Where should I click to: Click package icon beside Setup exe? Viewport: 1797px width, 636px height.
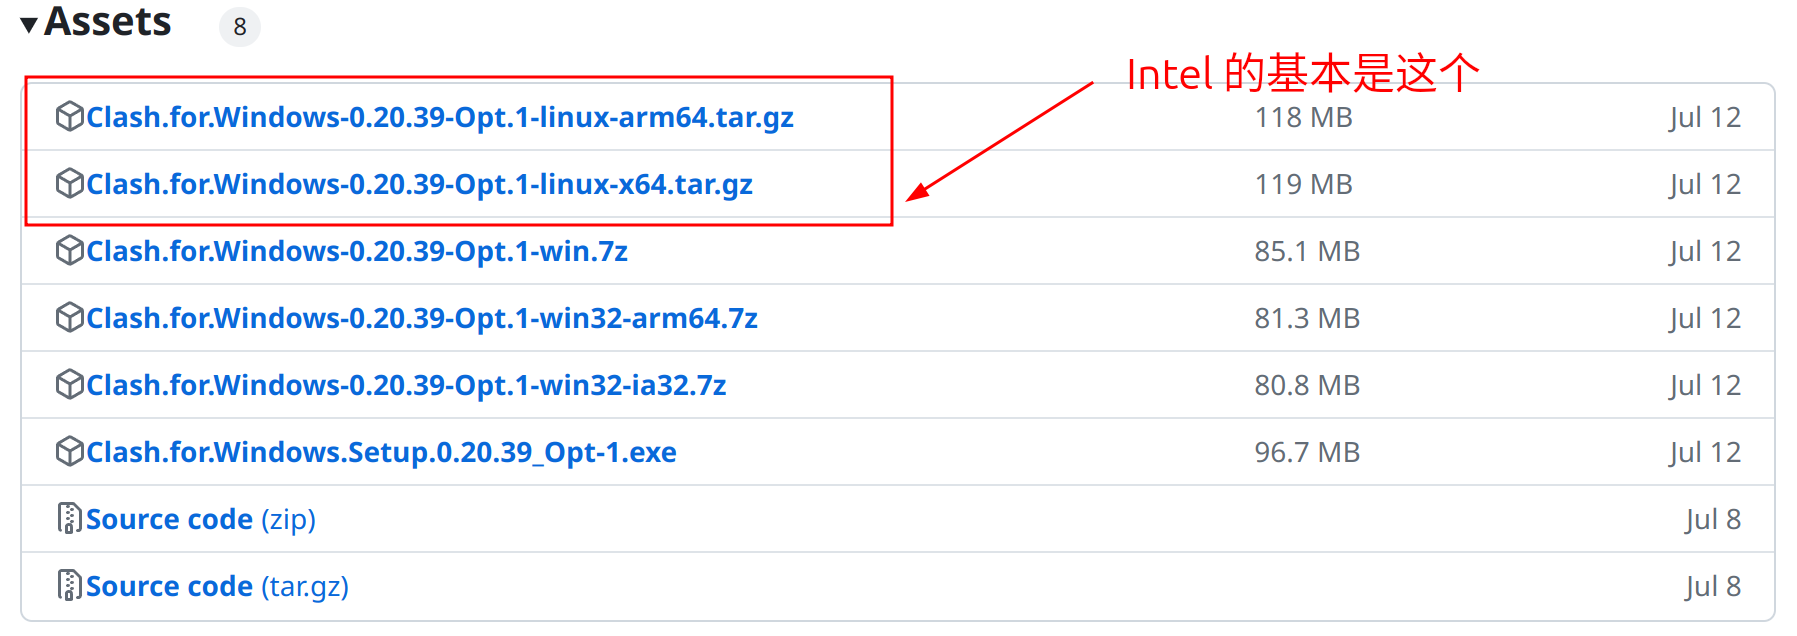click(69, 452)
